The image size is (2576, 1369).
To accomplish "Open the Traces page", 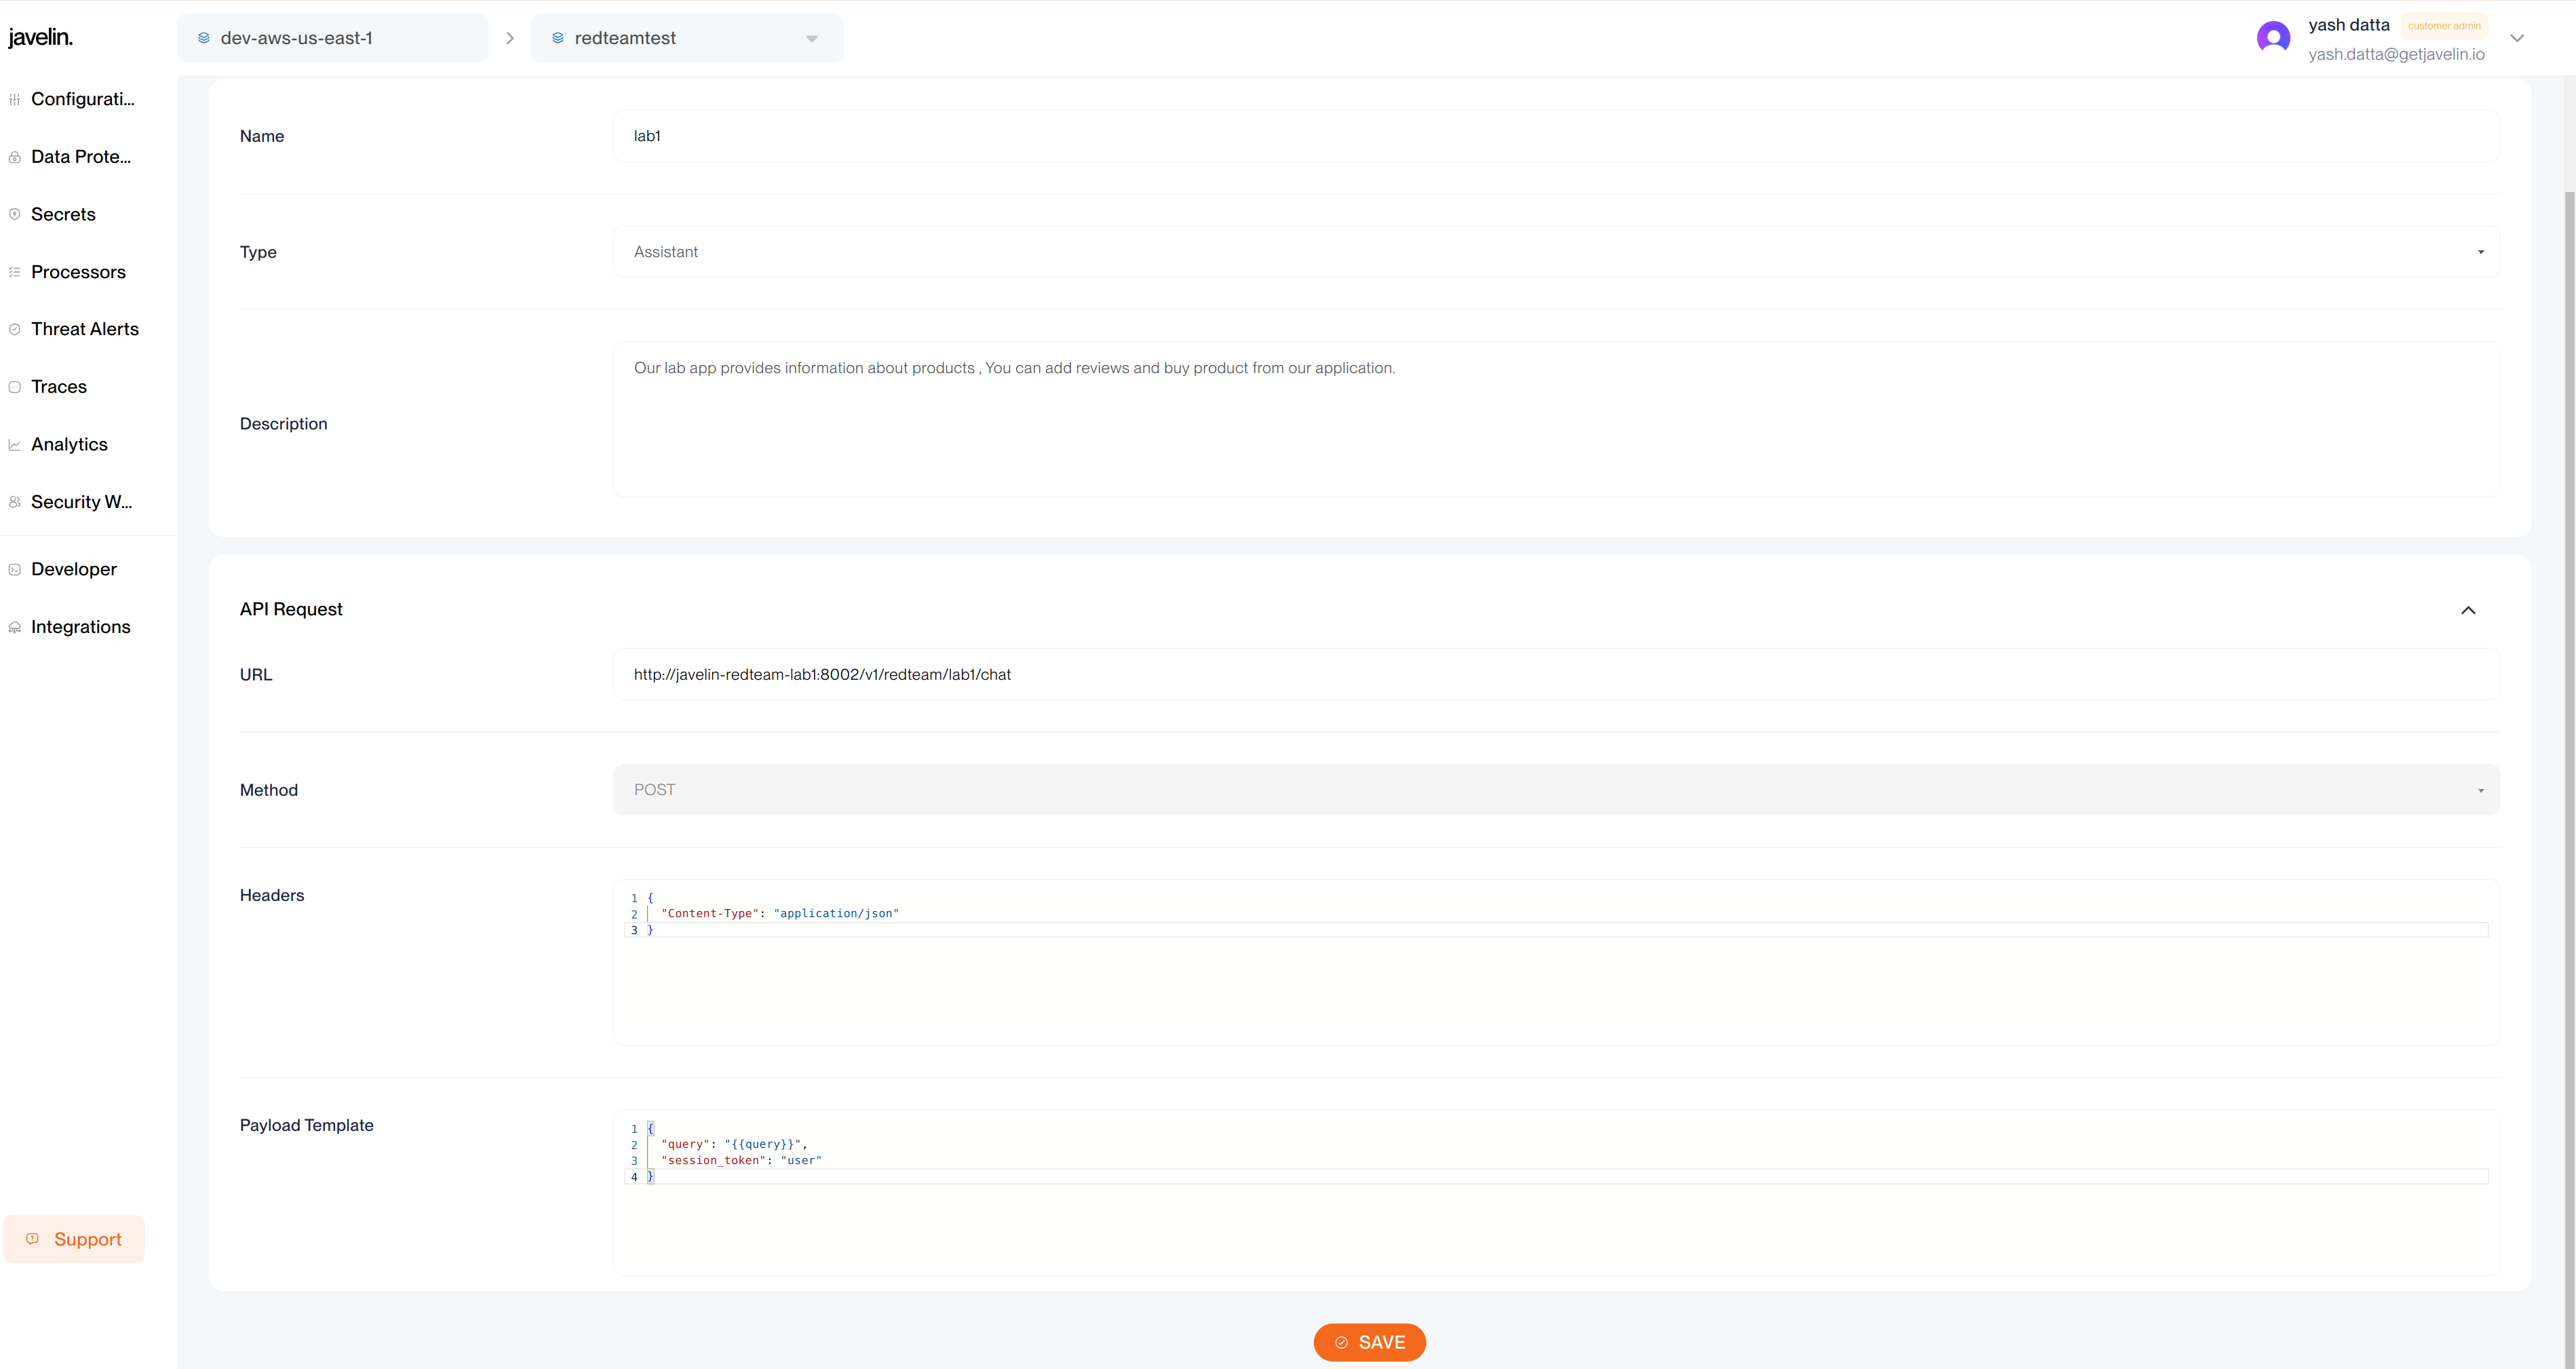I will pos(59,387).
